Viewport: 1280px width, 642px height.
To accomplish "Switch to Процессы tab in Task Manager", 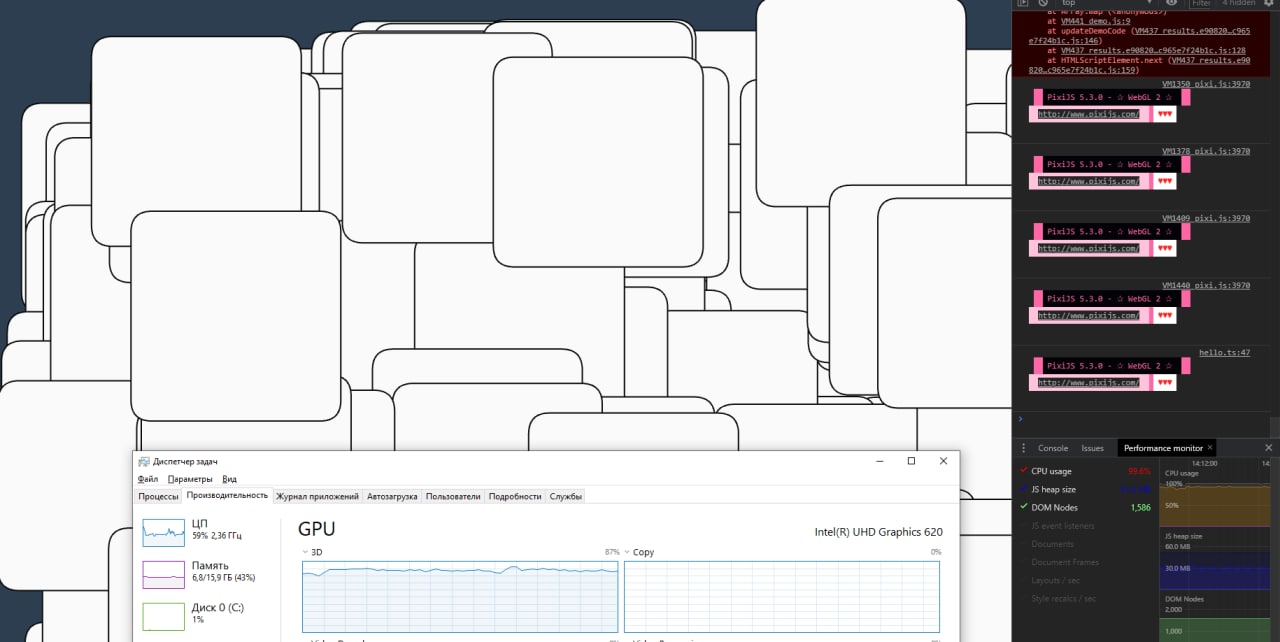I will pos(159,496).
